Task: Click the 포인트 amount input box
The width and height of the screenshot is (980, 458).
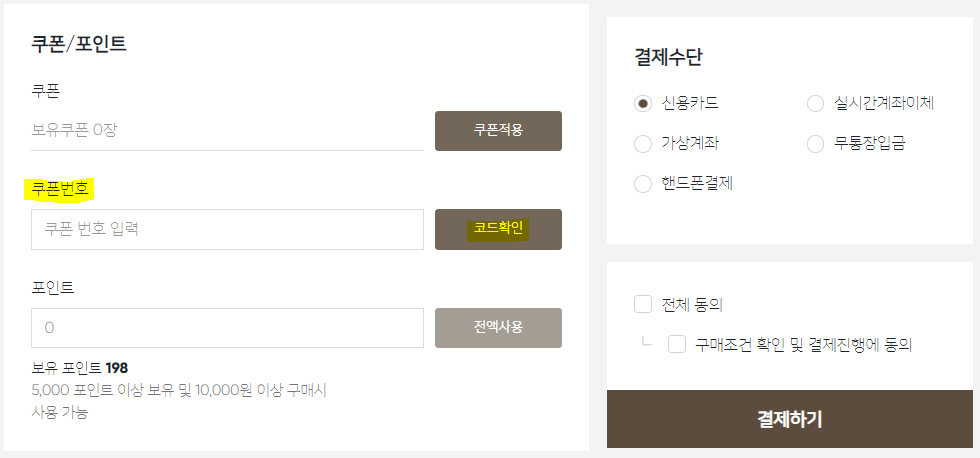Action: [x=228, y=327]
